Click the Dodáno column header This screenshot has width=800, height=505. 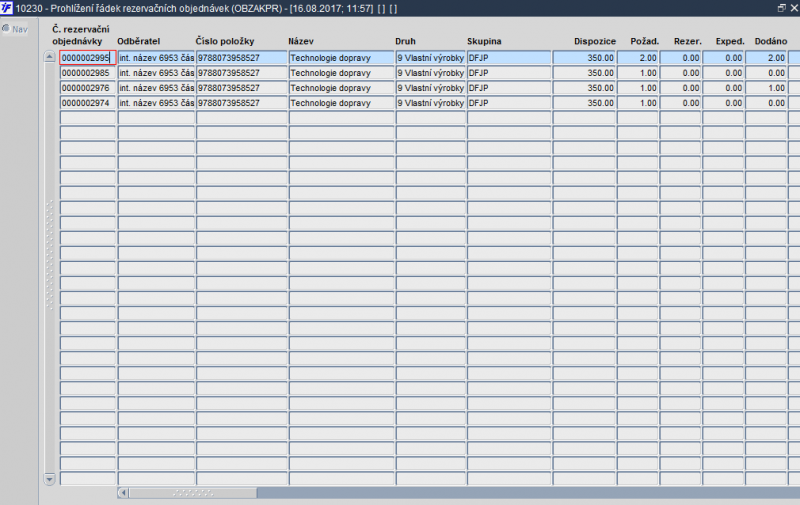point(771,41)
